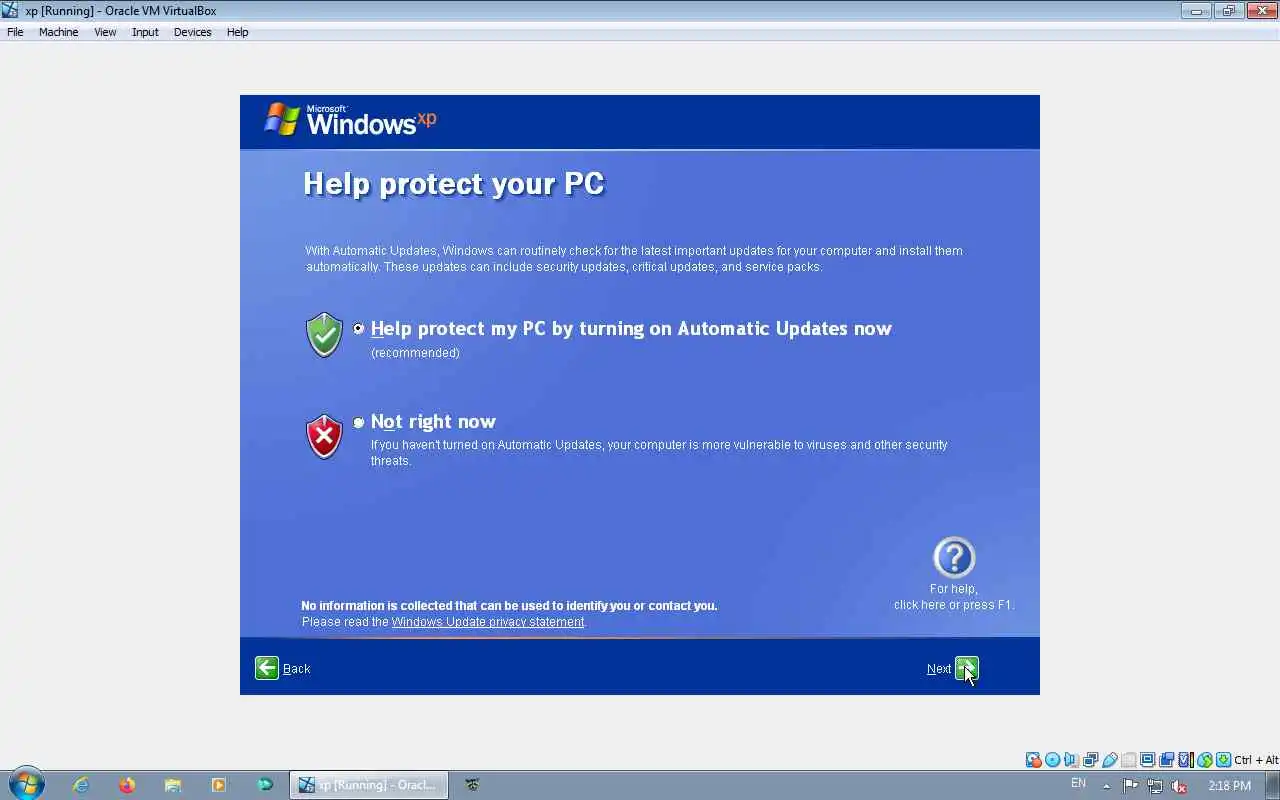The image size is (1280, 800).
Task: Click the green round arrow taskbar icon
Action: pyautogui.click(x=265, y=785)
